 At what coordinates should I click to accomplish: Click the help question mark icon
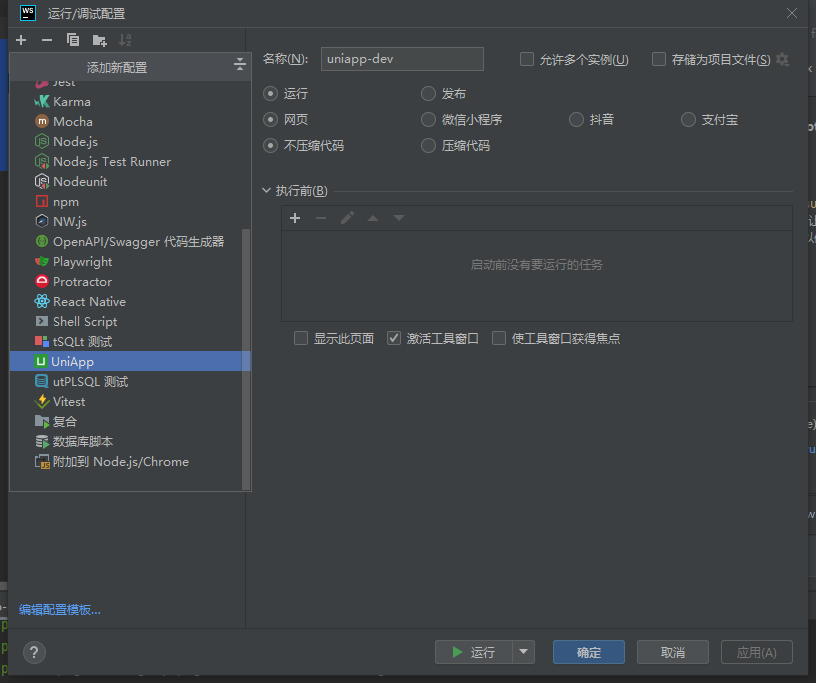pyautogui.click(x=34, y=652)
